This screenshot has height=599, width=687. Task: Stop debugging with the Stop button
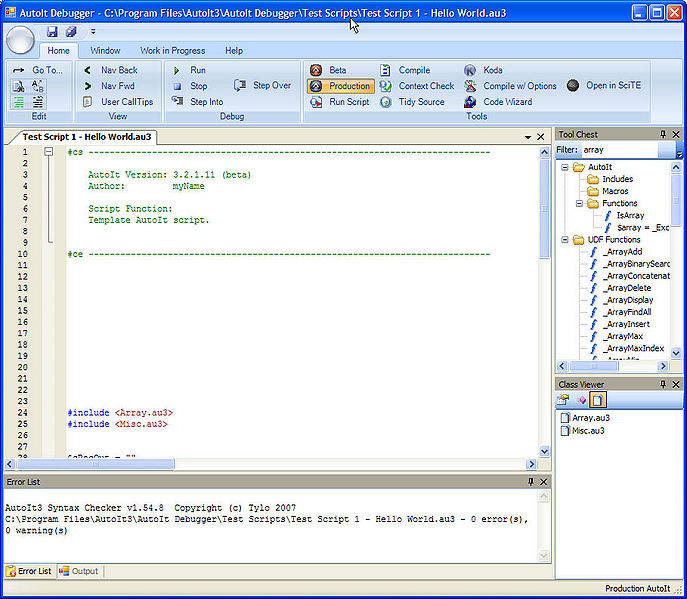(x=190, y=86)
